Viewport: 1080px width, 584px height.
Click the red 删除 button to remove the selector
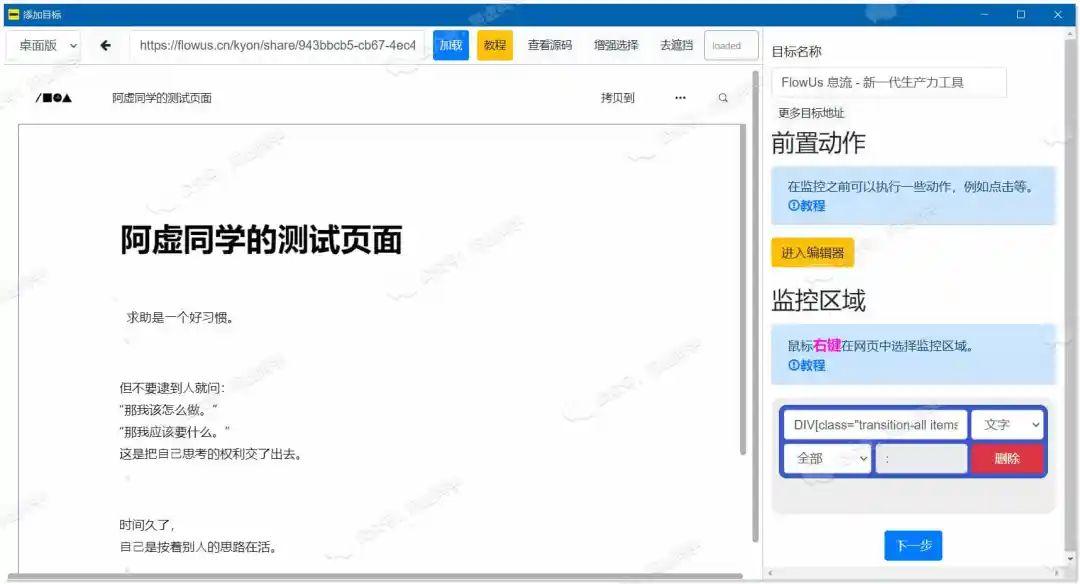coord(1008,457)
